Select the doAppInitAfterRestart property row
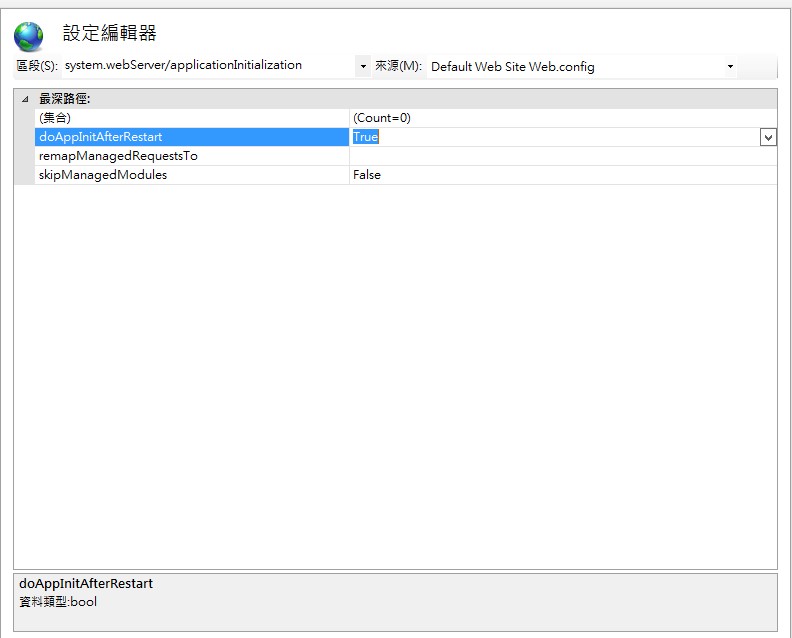Screen dimensions: 792x638 pyautogui.click(x=191, y=137)
